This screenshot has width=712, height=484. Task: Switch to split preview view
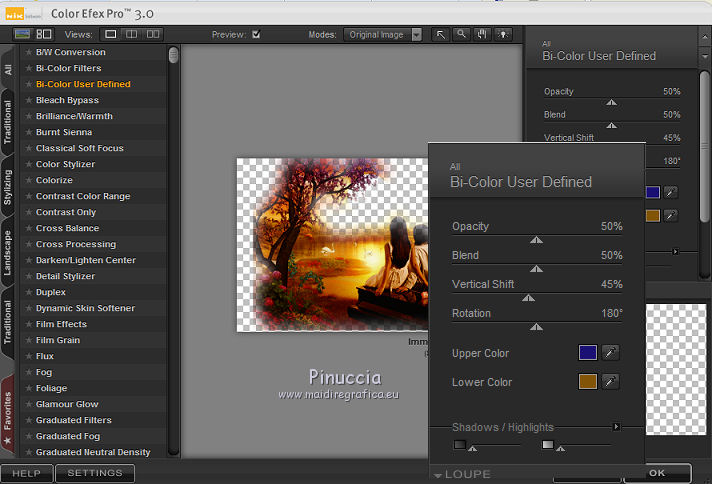point(132,34)
